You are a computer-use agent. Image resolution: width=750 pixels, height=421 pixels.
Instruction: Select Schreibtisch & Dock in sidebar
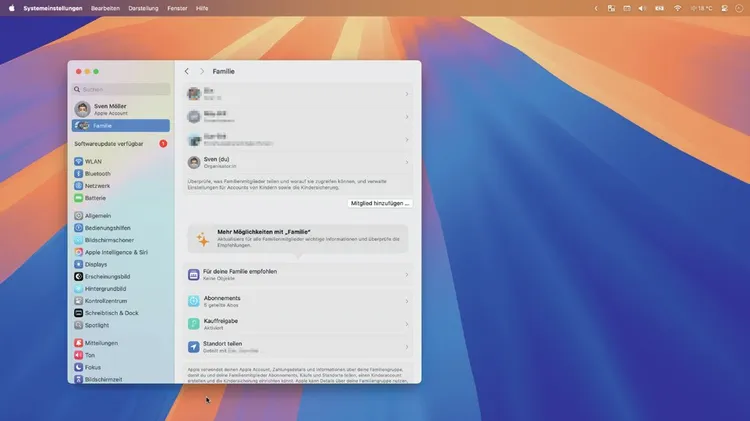click(121, 313)
